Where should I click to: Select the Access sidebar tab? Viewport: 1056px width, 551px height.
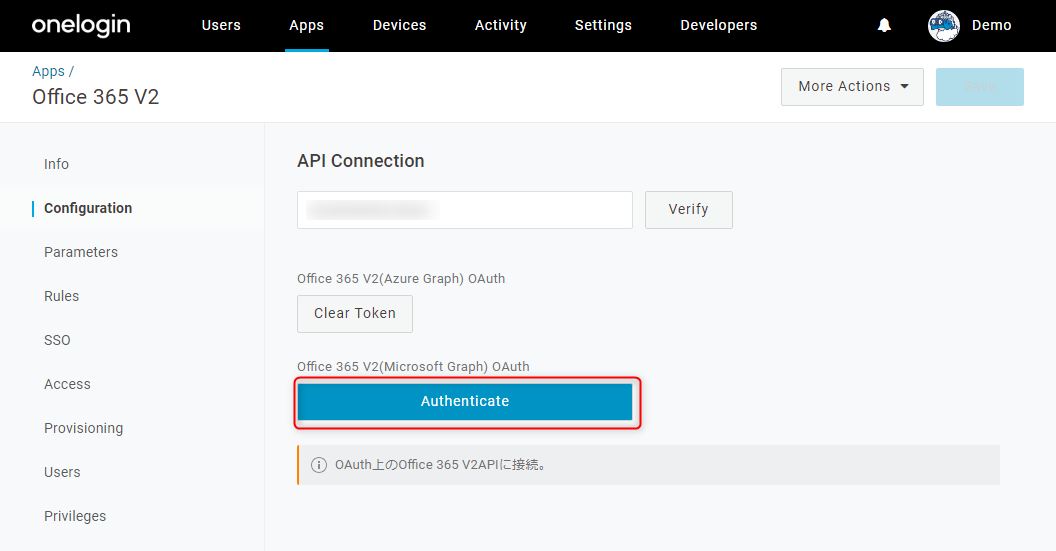click(67, 384)
